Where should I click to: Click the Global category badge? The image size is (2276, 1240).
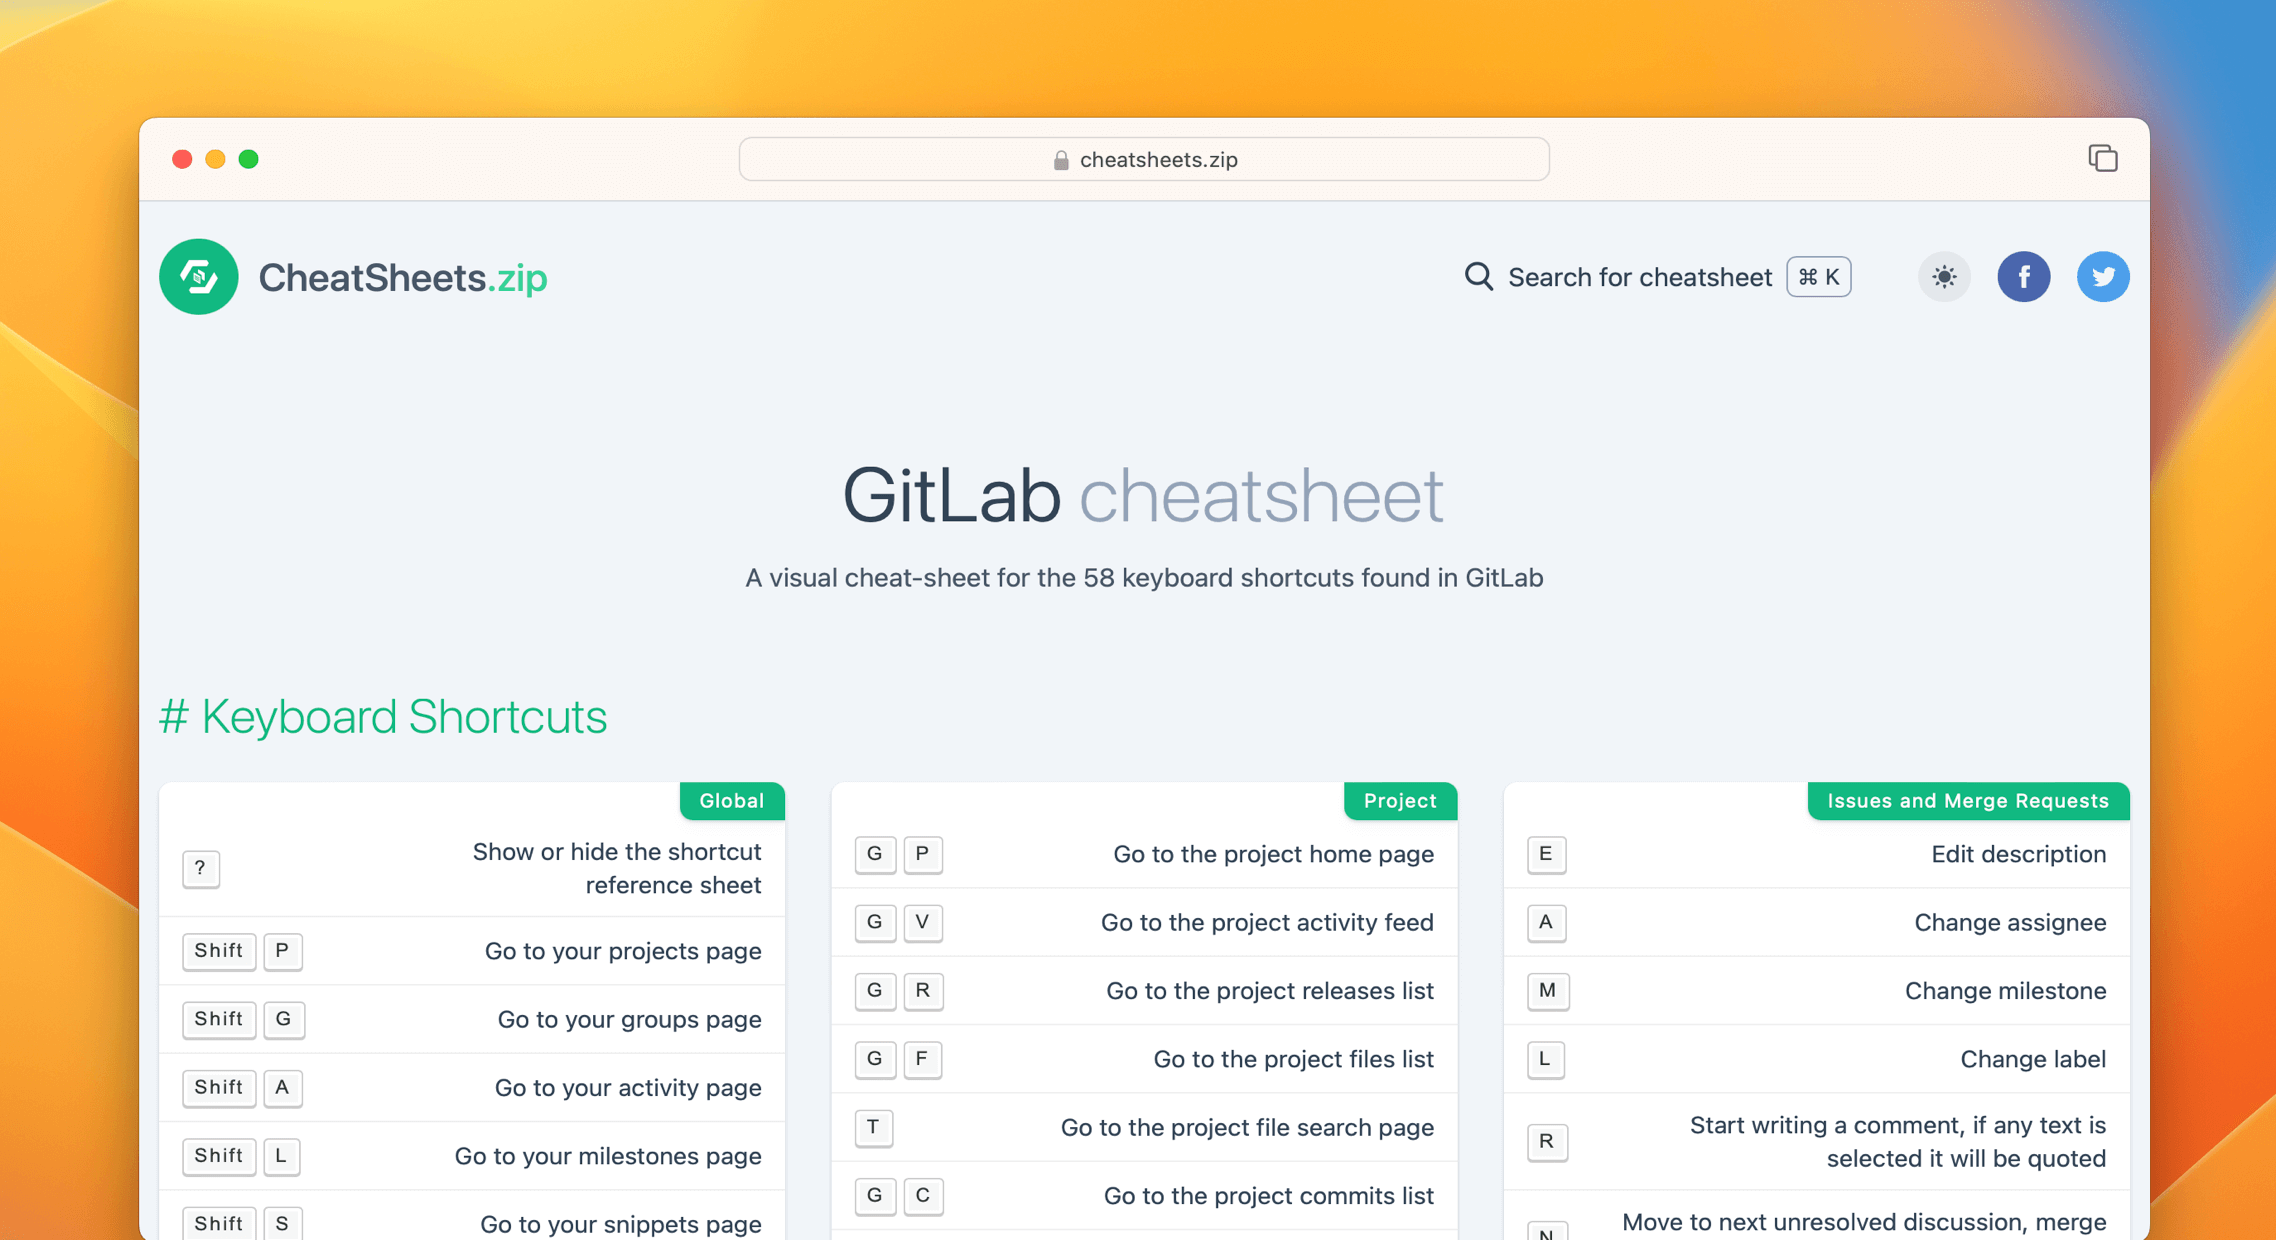[x=730, y=800]
